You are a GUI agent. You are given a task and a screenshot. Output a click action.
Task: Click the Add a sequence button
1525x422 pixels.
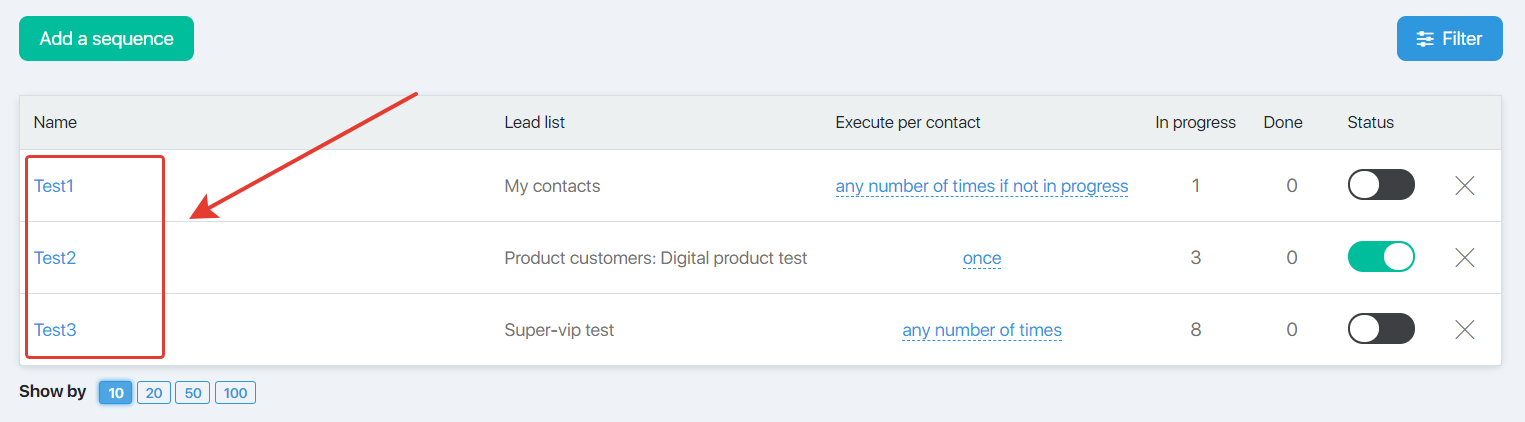(x=106, y=39)
